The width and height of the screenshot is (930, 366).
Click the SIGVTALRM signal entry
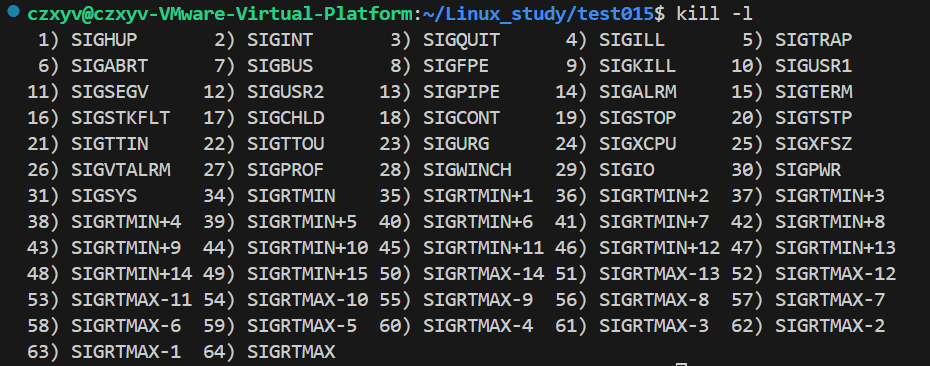(x=121, y=170)
